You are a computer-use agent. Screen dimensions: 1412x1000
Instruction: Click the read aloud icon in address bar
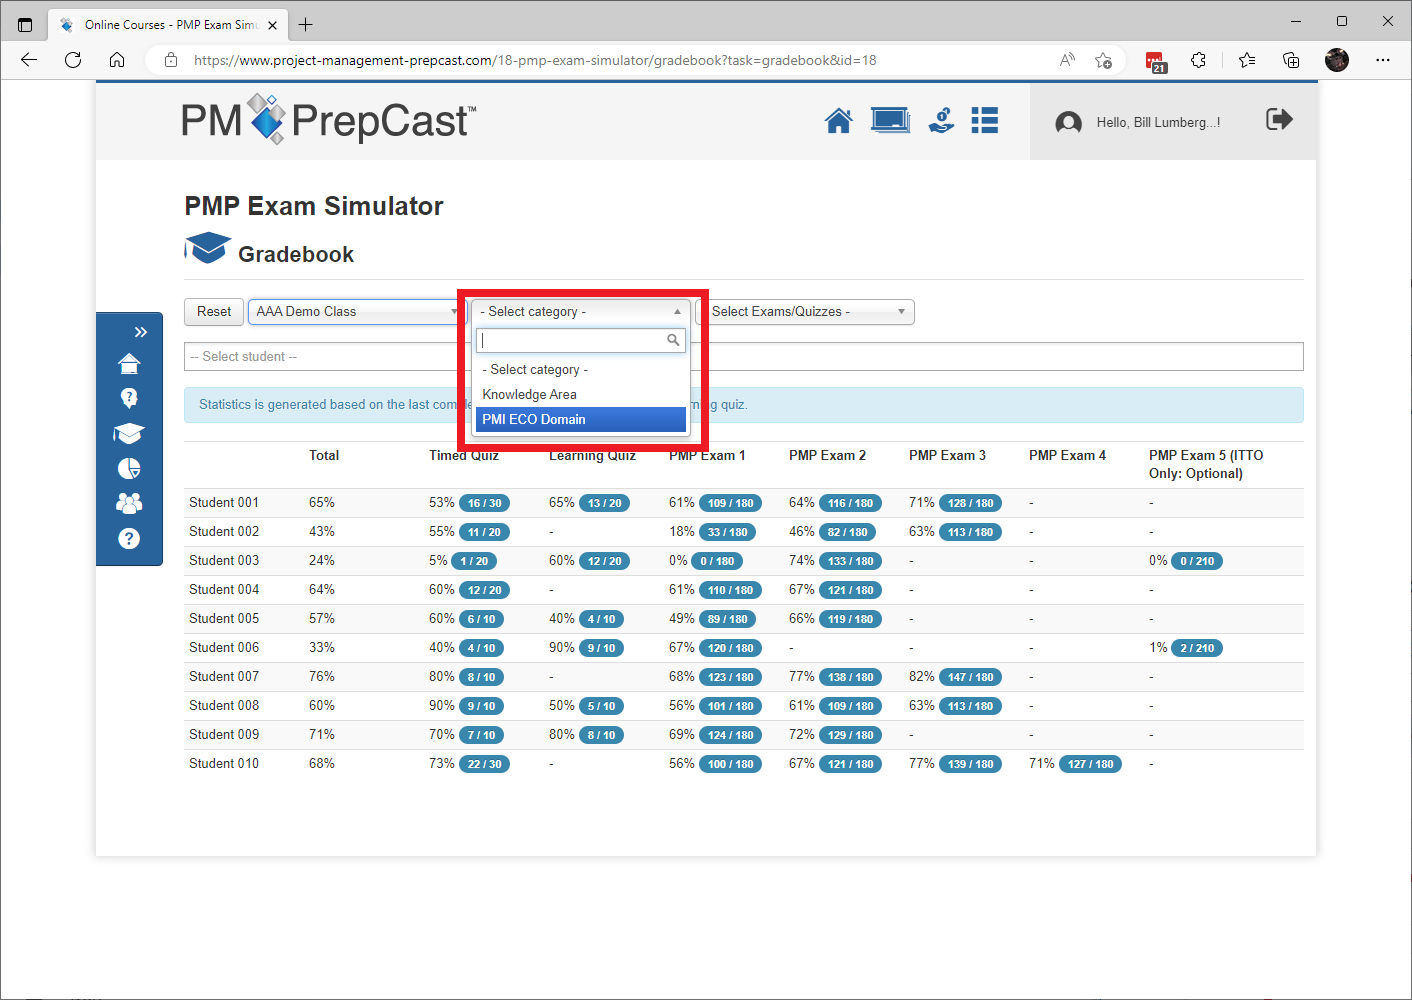coord(1067,60)
